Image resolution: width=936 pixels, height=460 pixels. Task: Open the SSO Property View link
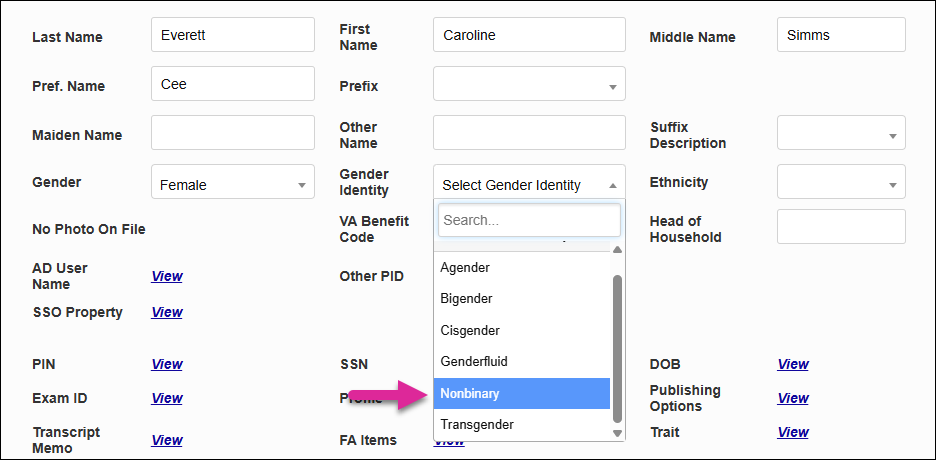(167, 312)
